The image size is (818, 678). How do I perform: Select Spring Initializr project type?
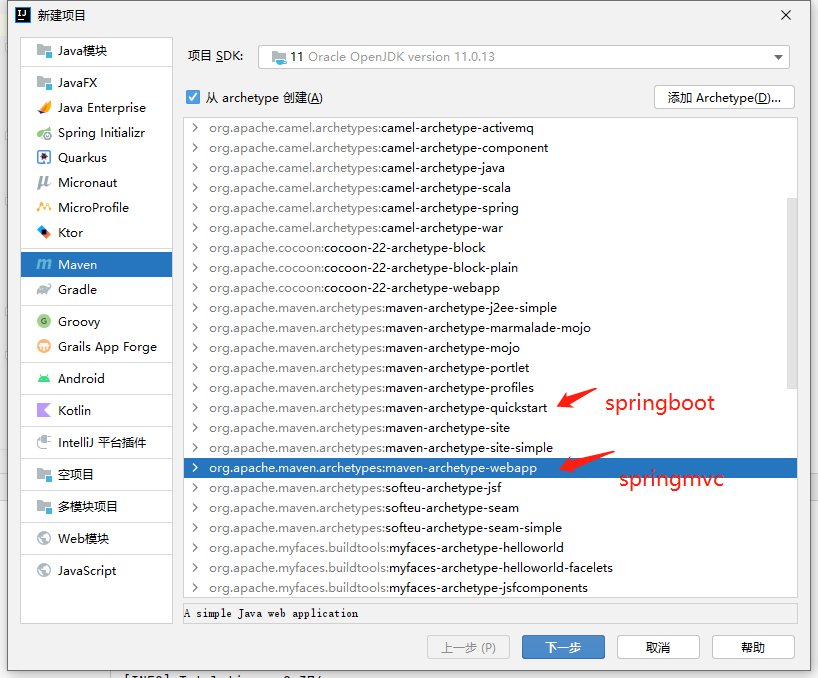(97, 133)
